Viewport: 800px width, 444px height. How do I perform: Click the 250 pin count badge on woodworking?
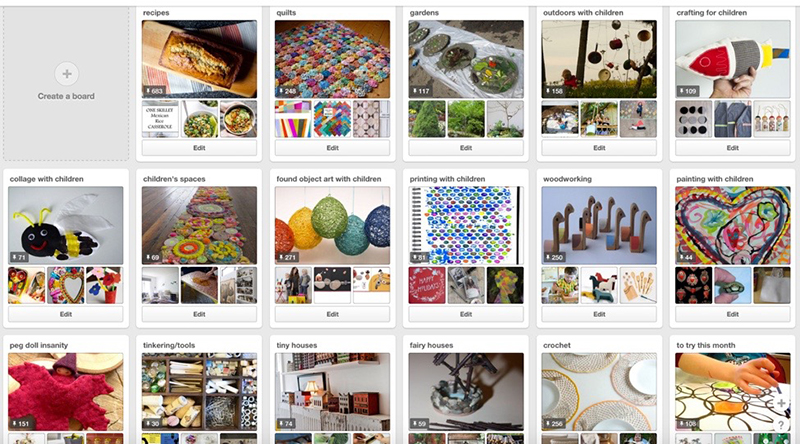coord(555,258)
